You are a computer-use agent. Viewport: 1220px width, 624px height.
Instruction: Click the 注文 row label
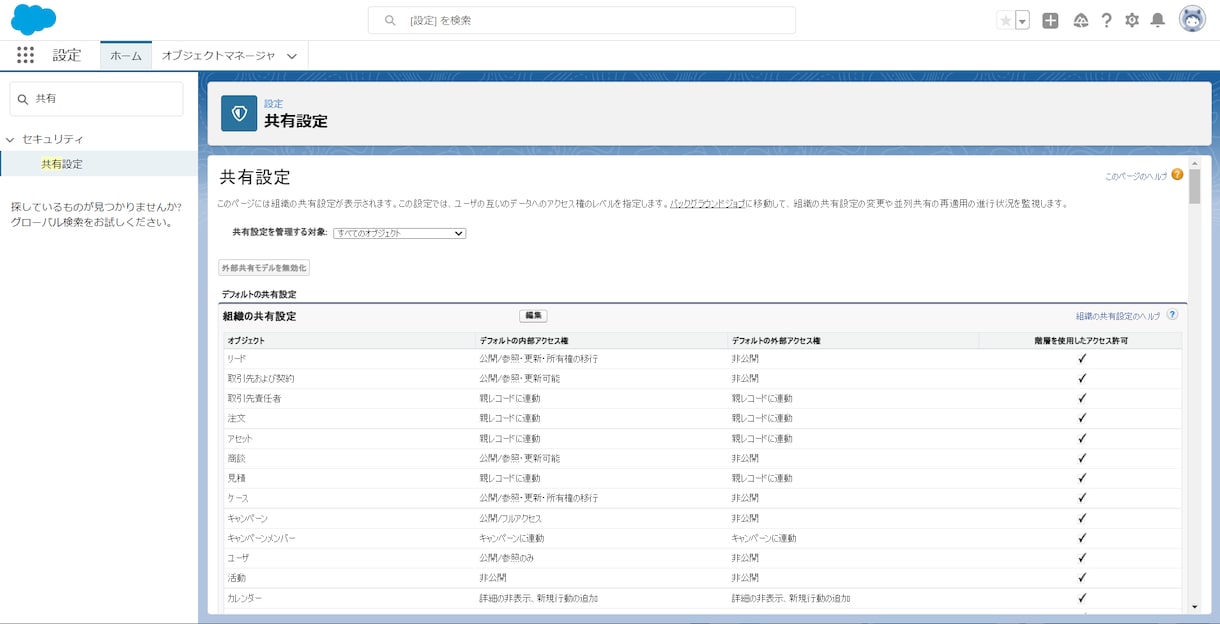click(x=236, y=418)
